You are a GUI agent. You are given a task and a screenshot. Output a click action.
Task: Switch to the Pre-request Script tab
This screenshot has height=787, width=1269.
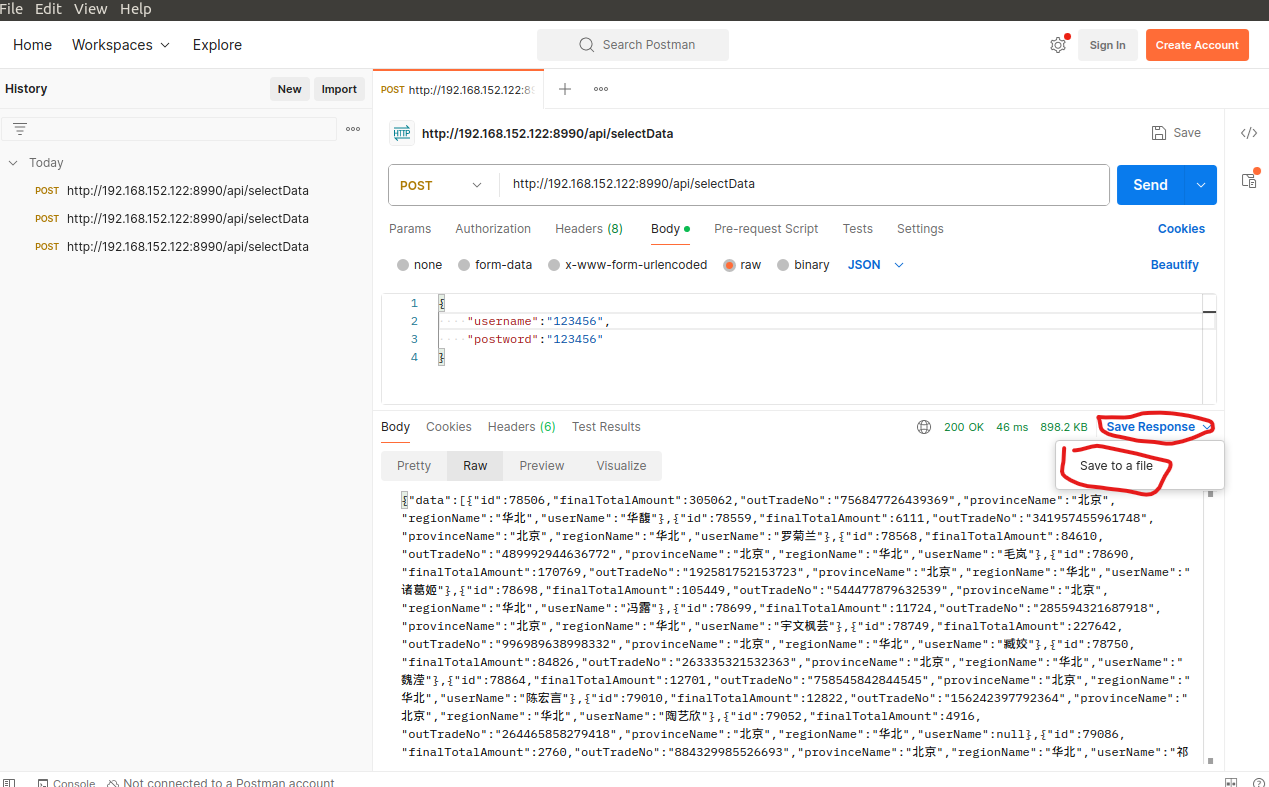tap(766, 229)
